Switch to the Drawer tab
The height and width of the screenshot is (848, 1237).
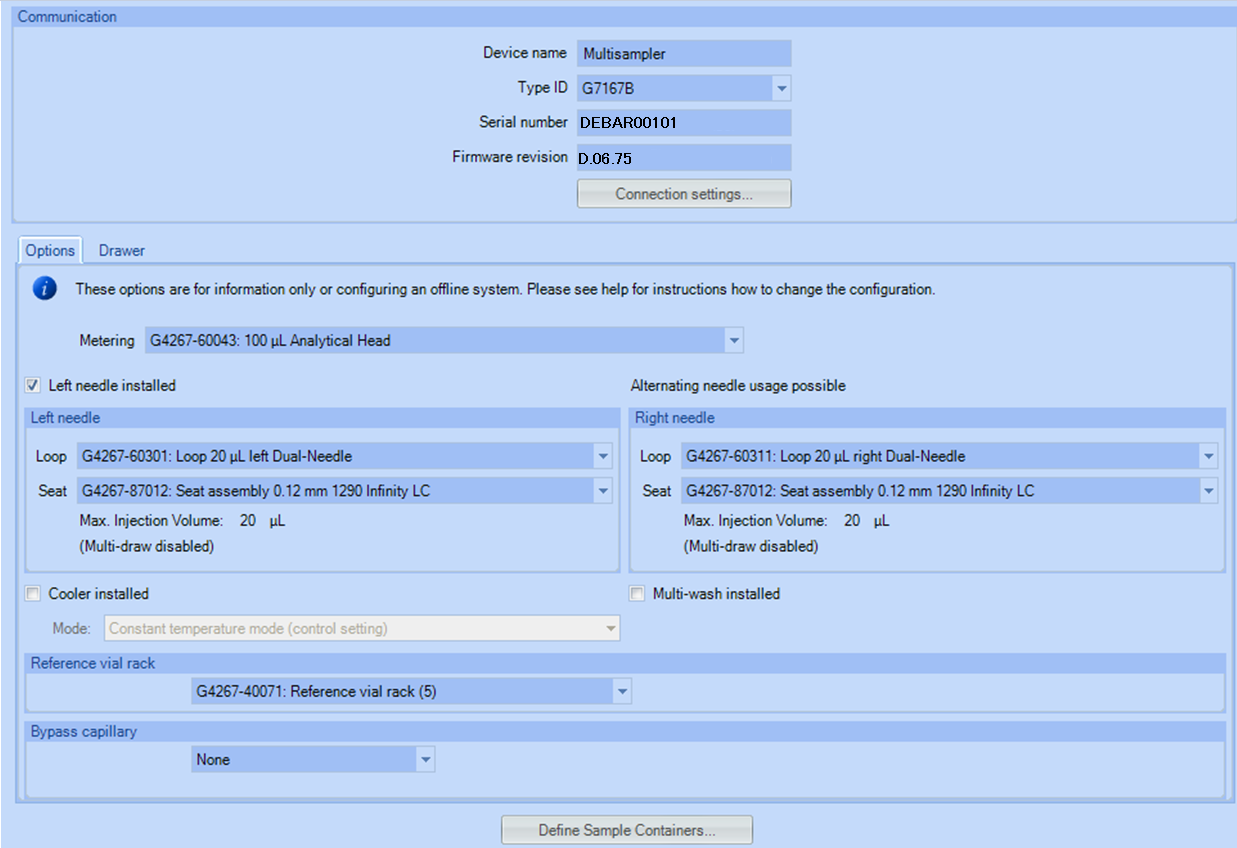click(120, 250)
